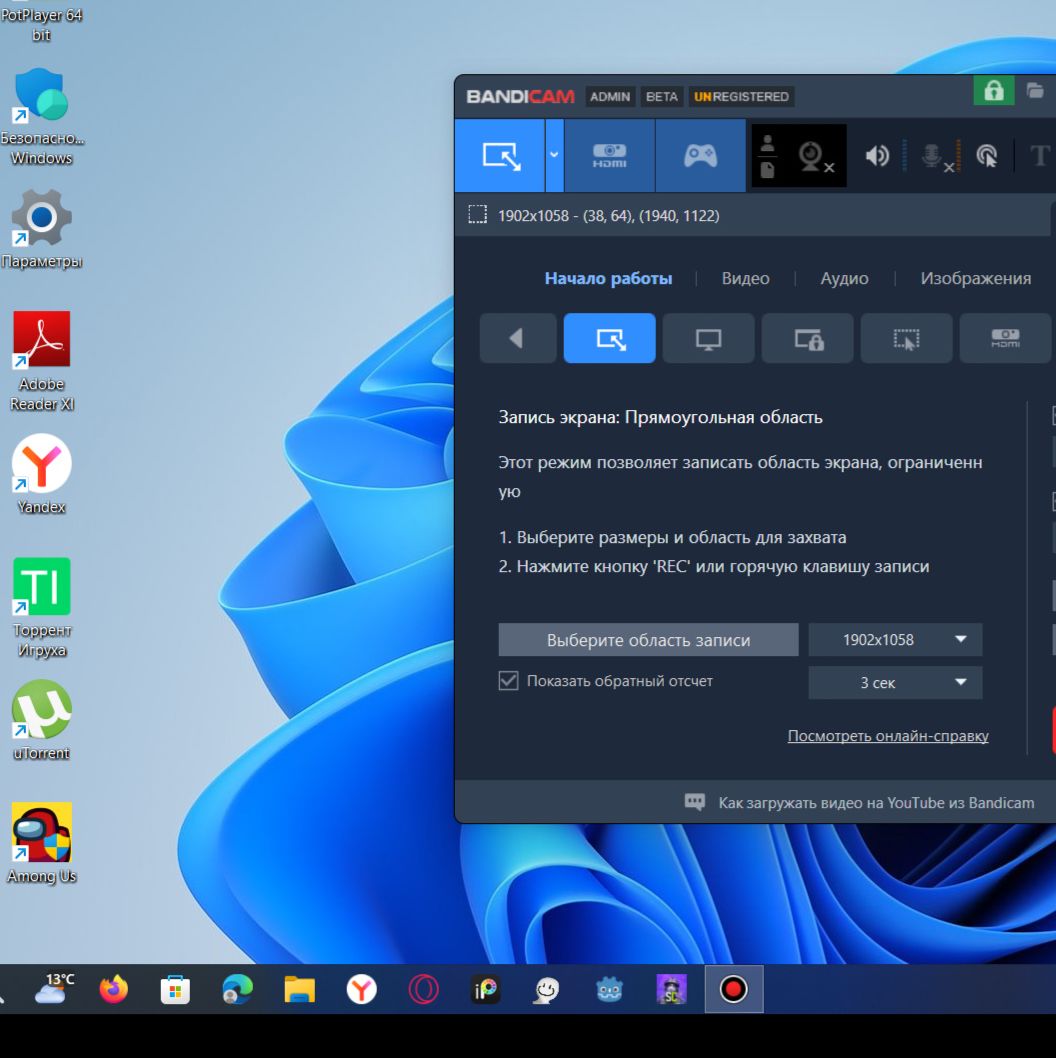Switch to the Видео tab
This screenshot has height=1058, width=1056.
(x=746, y=279)
